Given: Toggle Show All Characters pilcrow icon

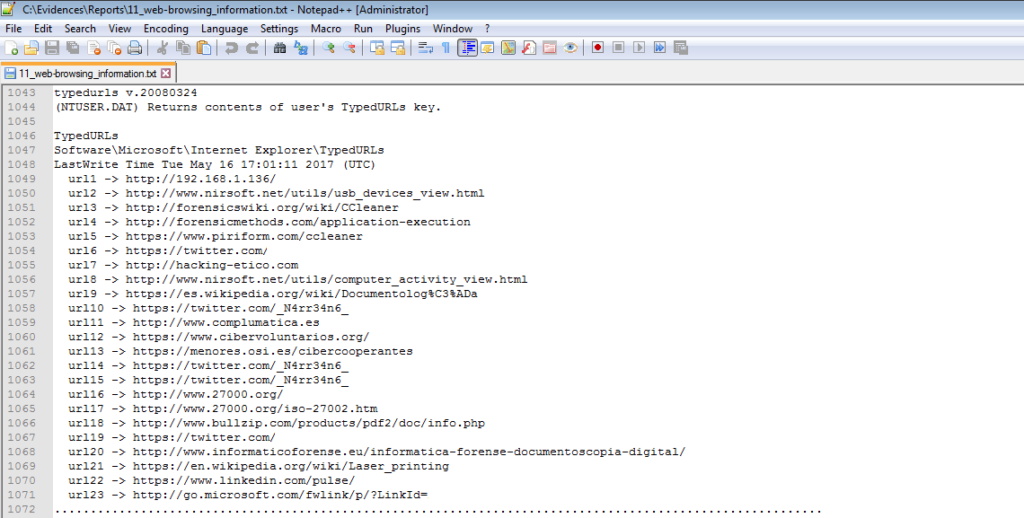Looking at the screenshot, I should point(446,47).
